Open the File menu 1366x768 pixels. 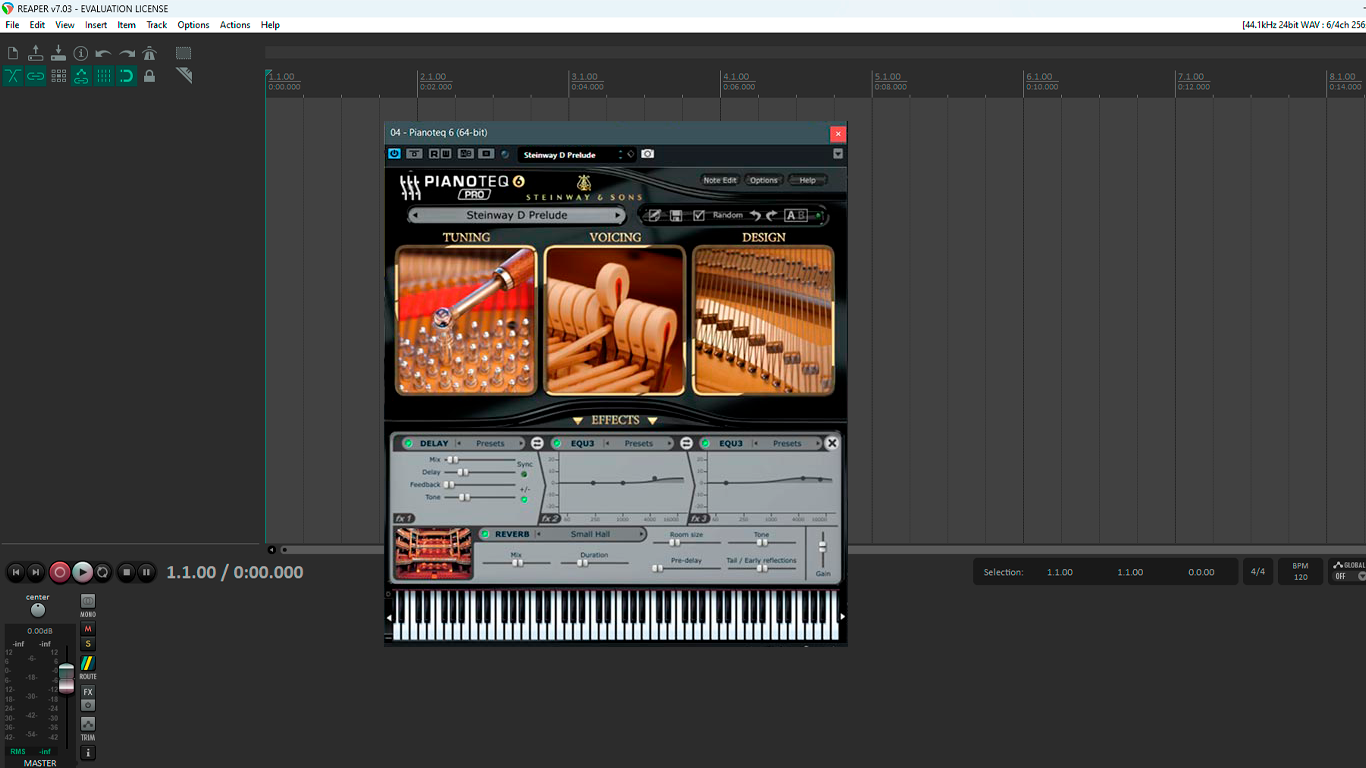click(x=12, y=25)
